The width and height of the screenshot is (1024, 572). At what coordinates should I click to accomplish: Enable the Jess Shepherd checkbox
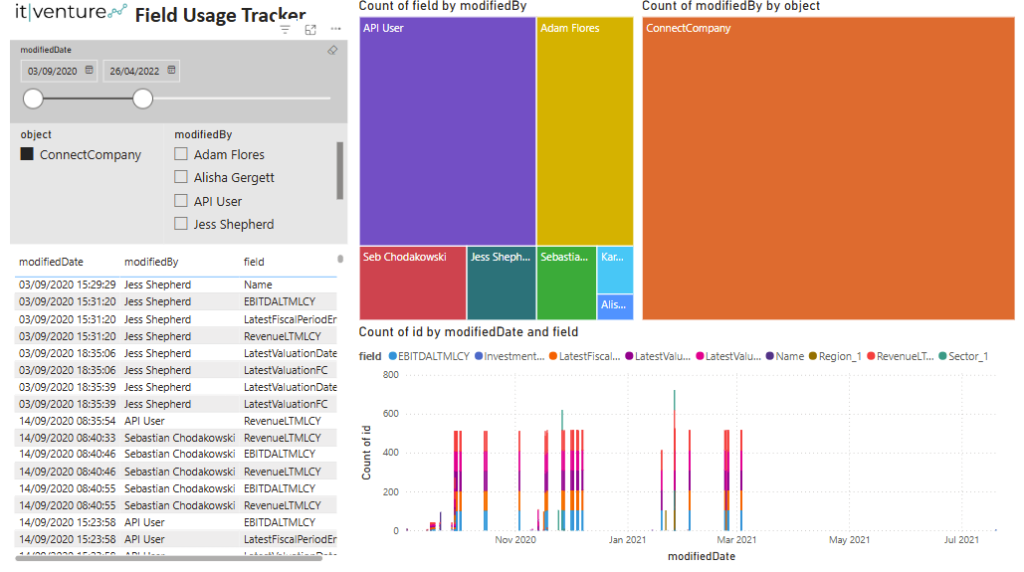coord(181,224)
